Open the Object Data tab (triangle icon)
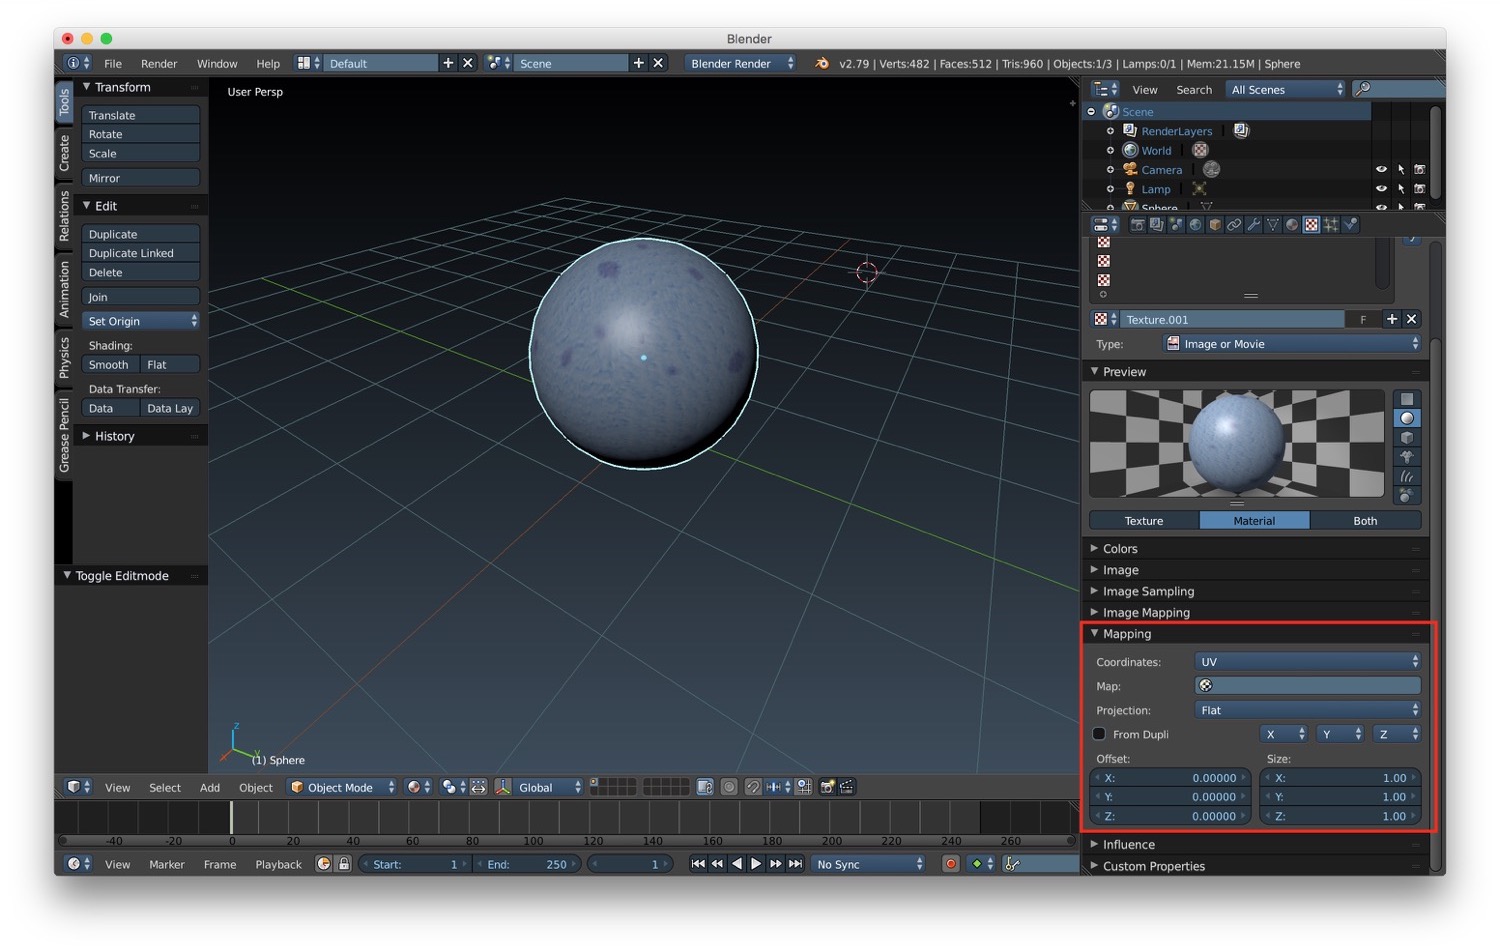 point(1272,225)
